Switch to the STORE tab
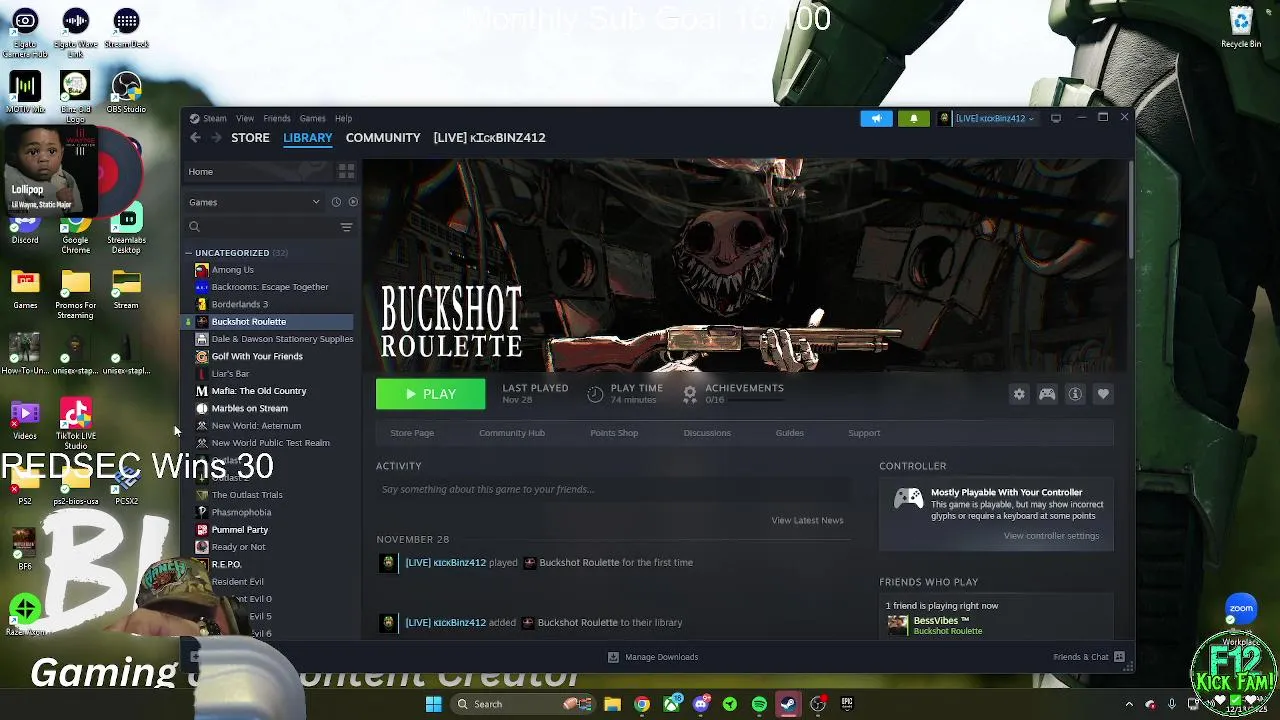The image size is (1280, 720). click(250, 138)
